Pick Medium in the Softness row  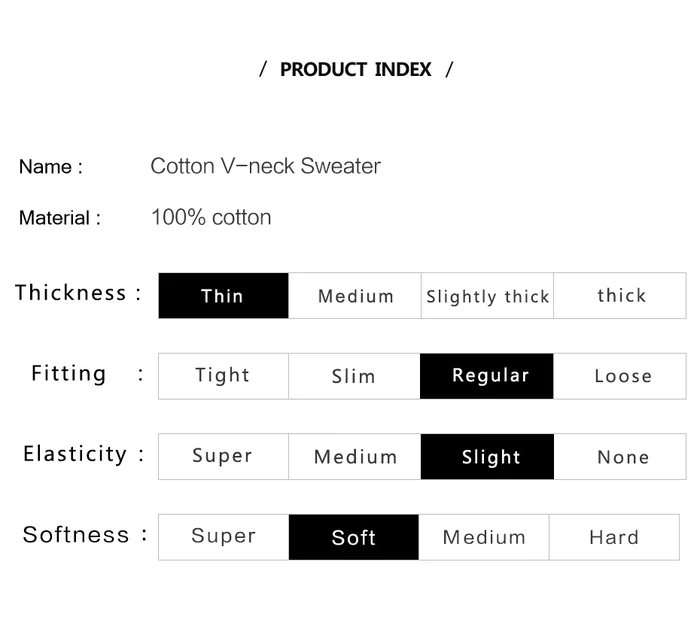tap(484, 537)
